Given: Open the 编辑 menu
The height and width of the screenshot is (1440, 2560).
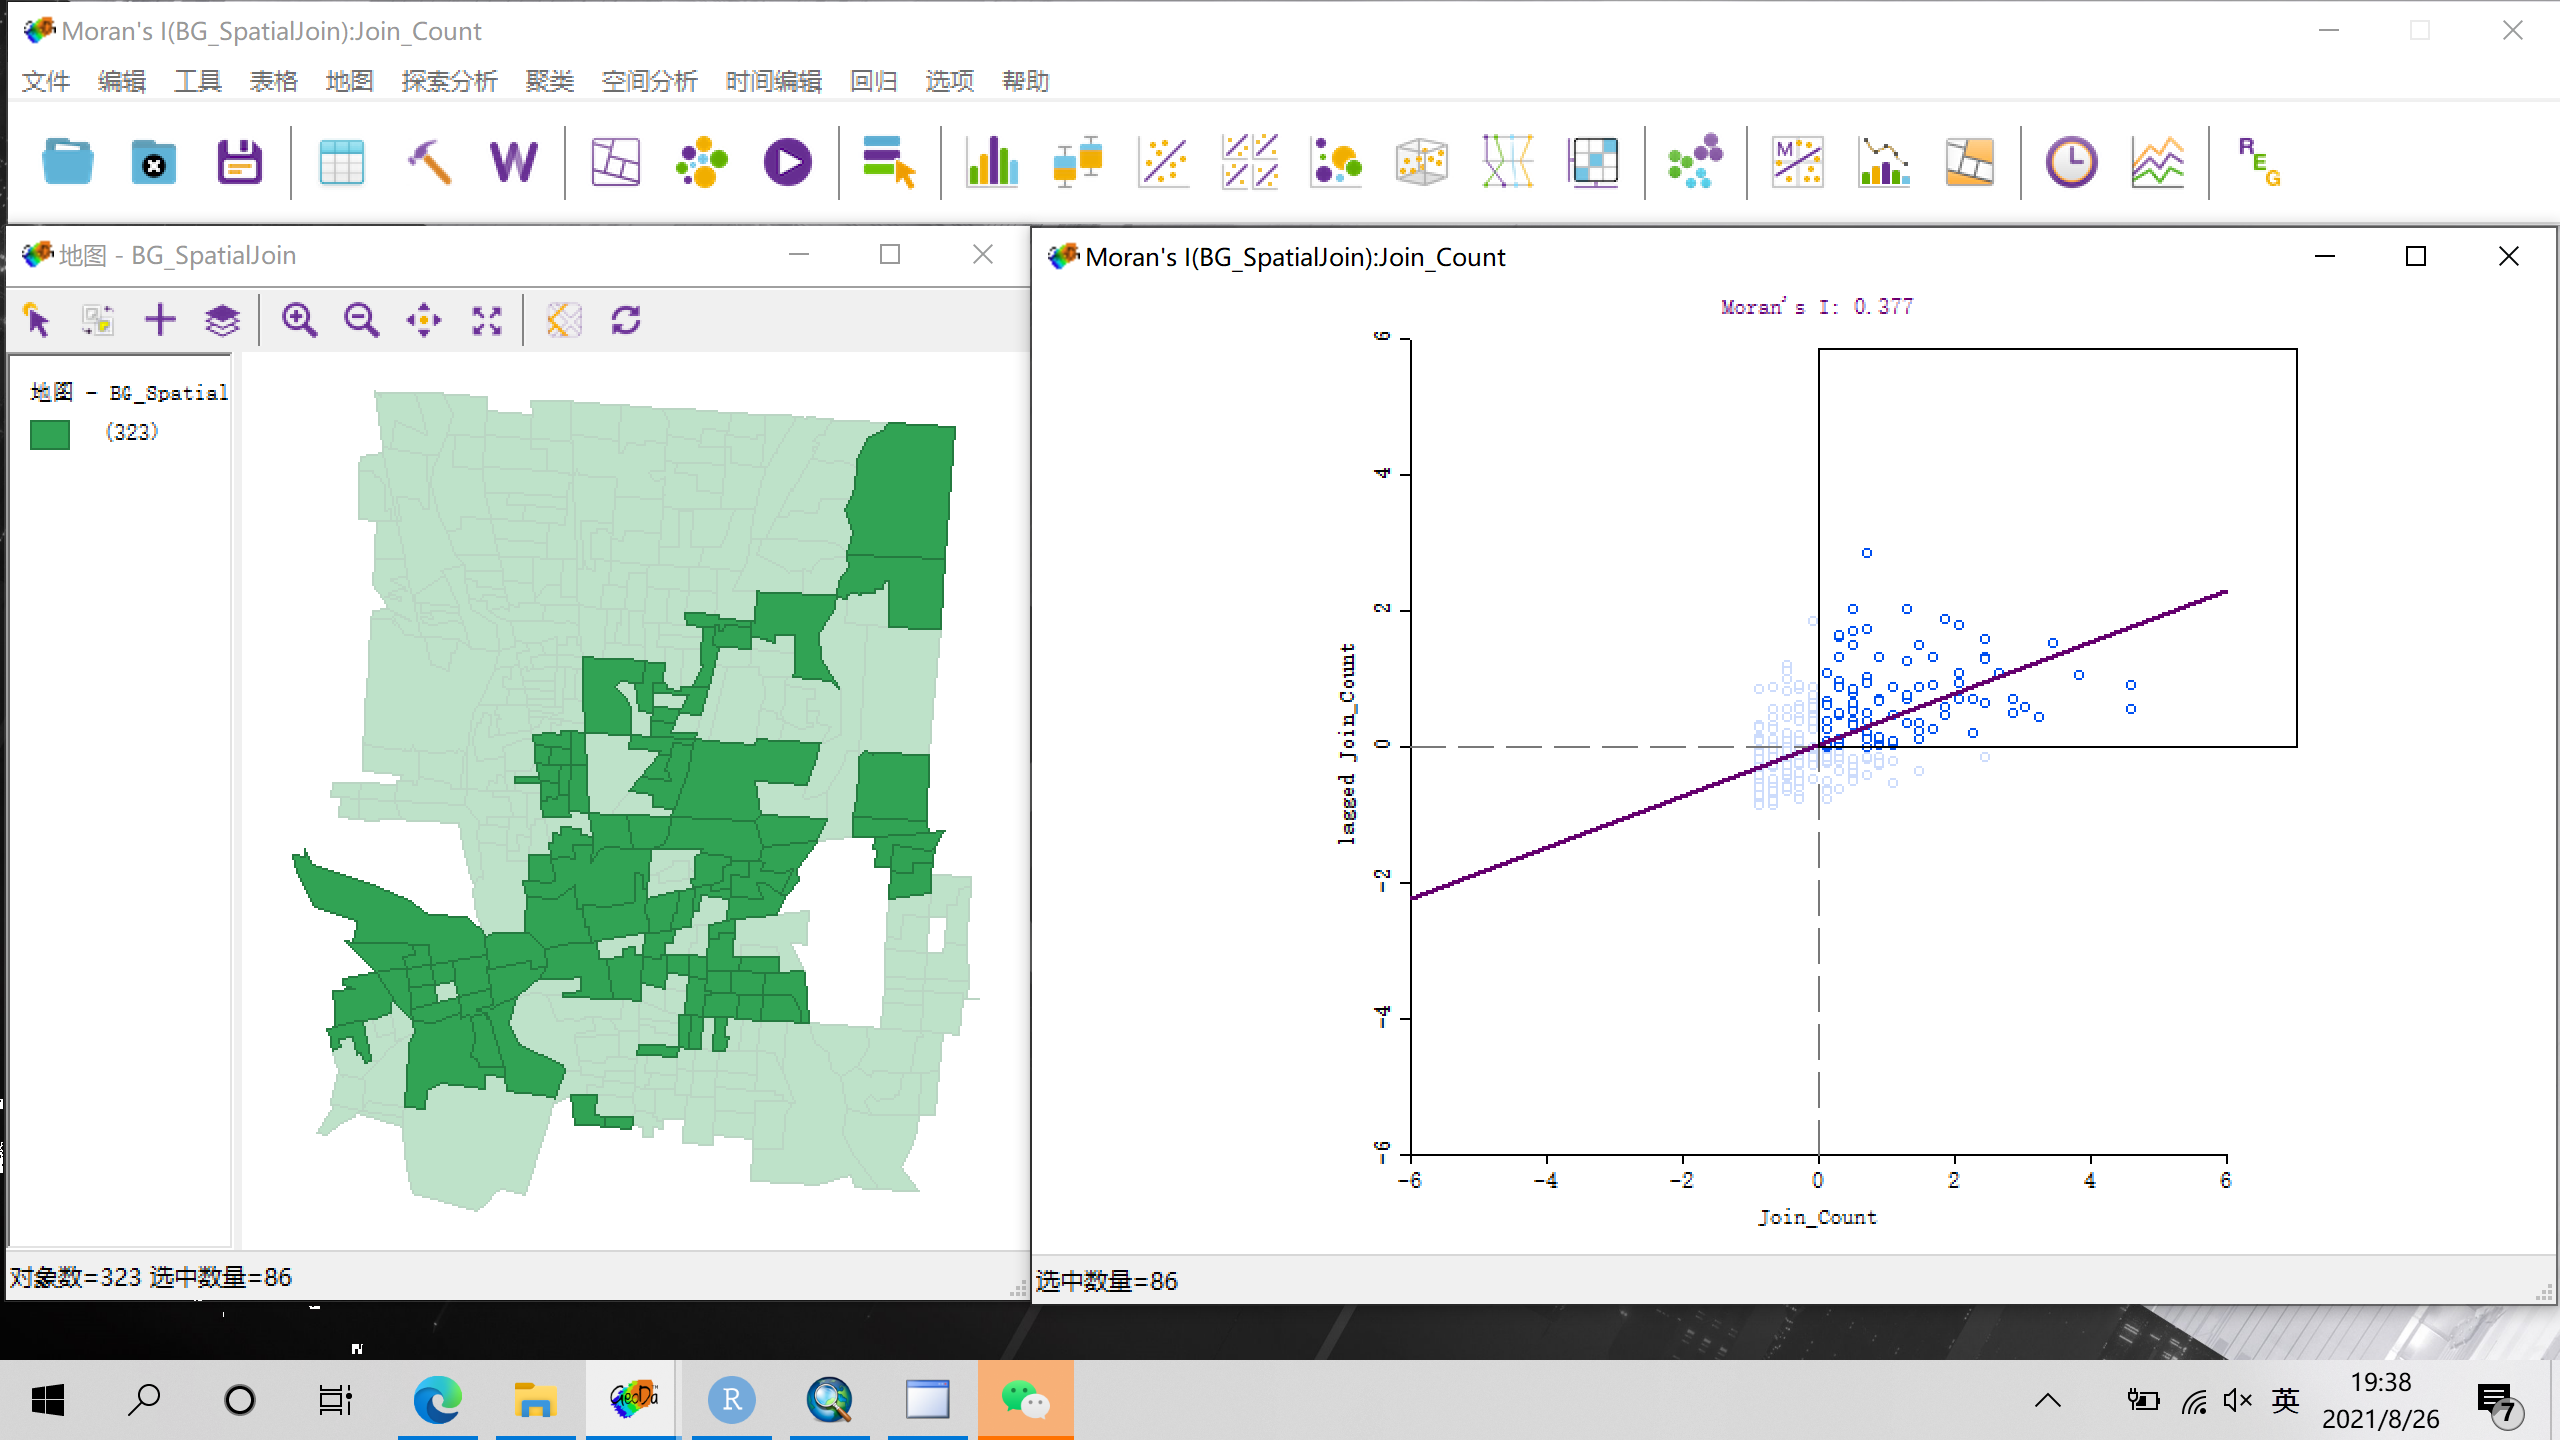Looking at the screenshot, I should [x=122, y=81].
